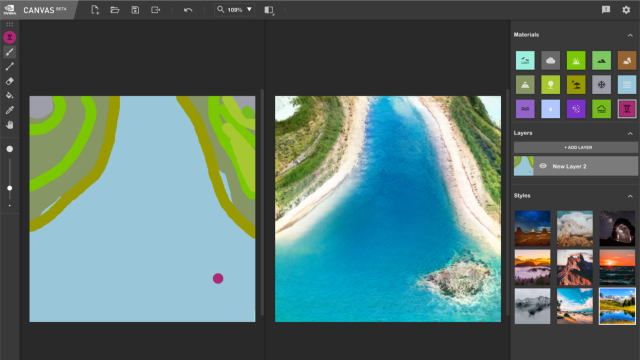Apply the red rocky mountain style
Screen dimensions: 640x360
[x=575, y=267]
